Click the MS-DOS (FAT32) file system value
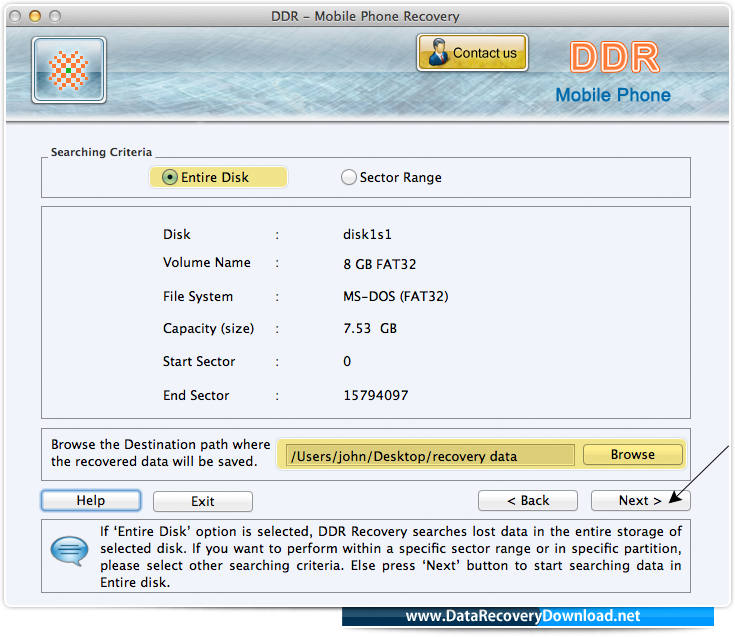The image size is (735, 637). pyautogui.click(x=396, y=296)
